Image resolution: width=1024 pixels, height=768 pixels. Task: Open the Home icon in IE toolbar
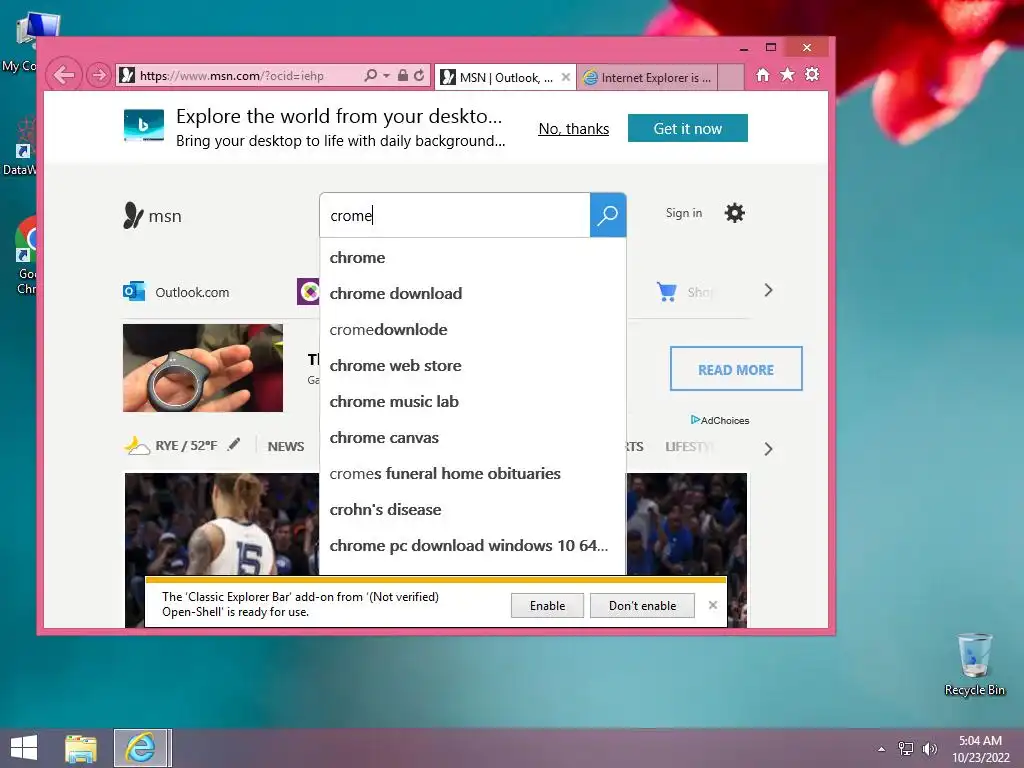point(763,75)
